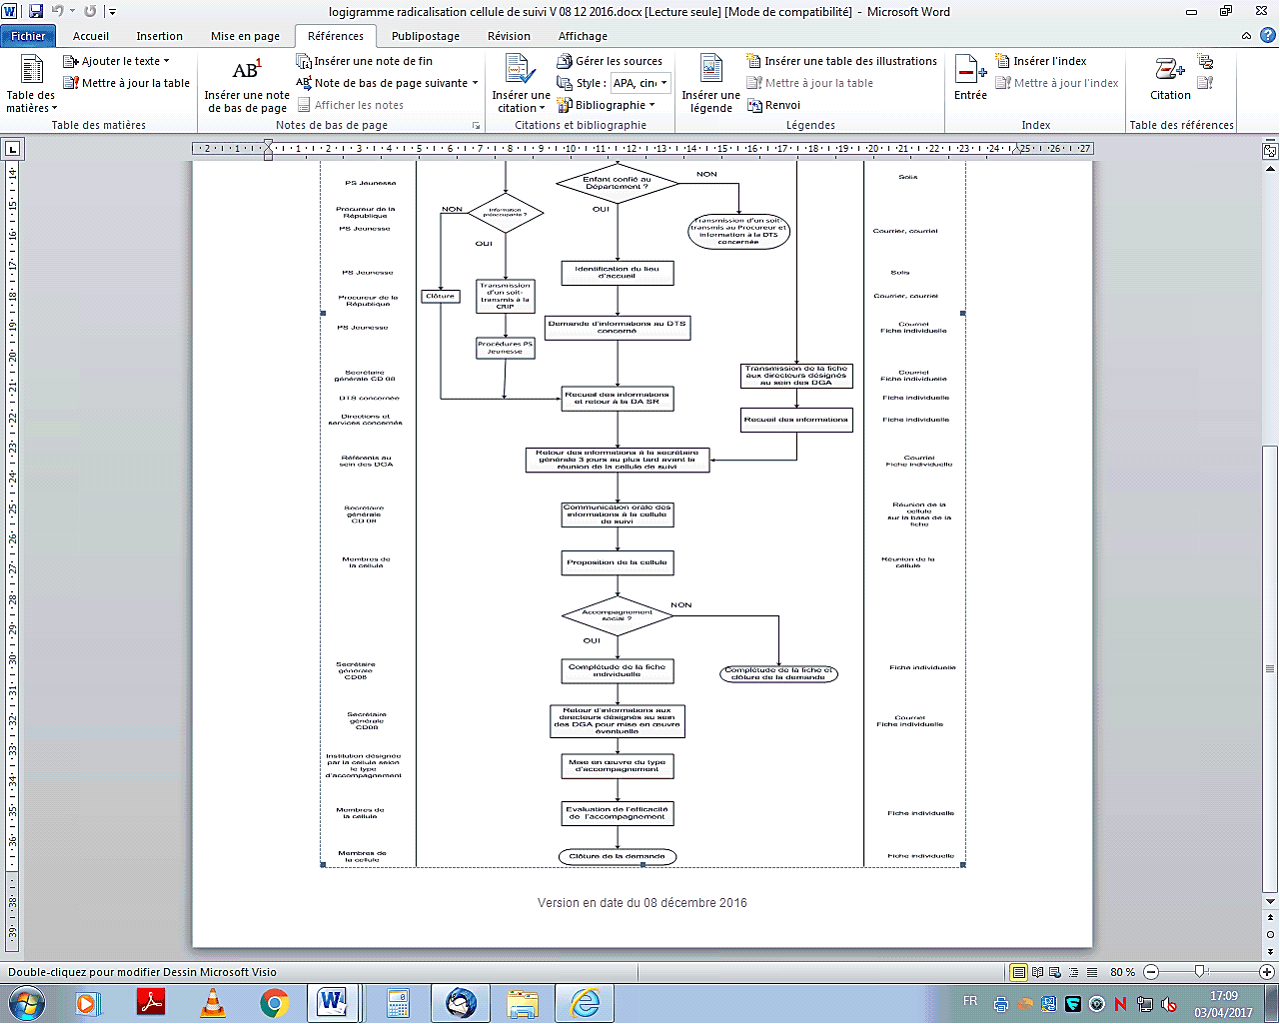Switch to the Révision tab
The width and height of the screenshot is (1280, 1024).
click(x=509, y=36)
